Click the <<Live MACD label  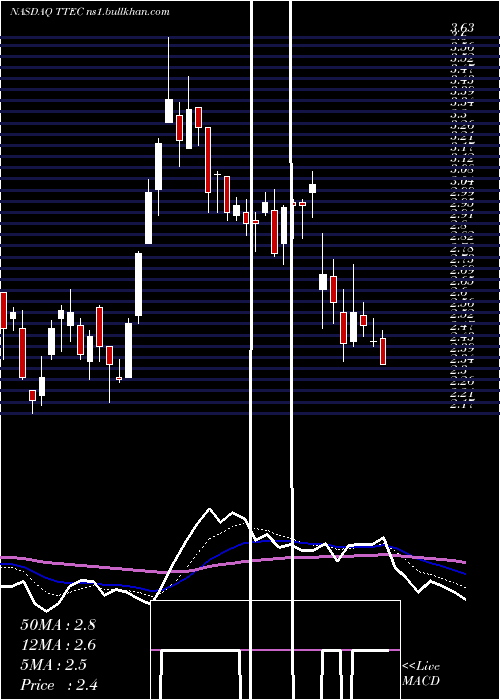(x=421, y=674)
